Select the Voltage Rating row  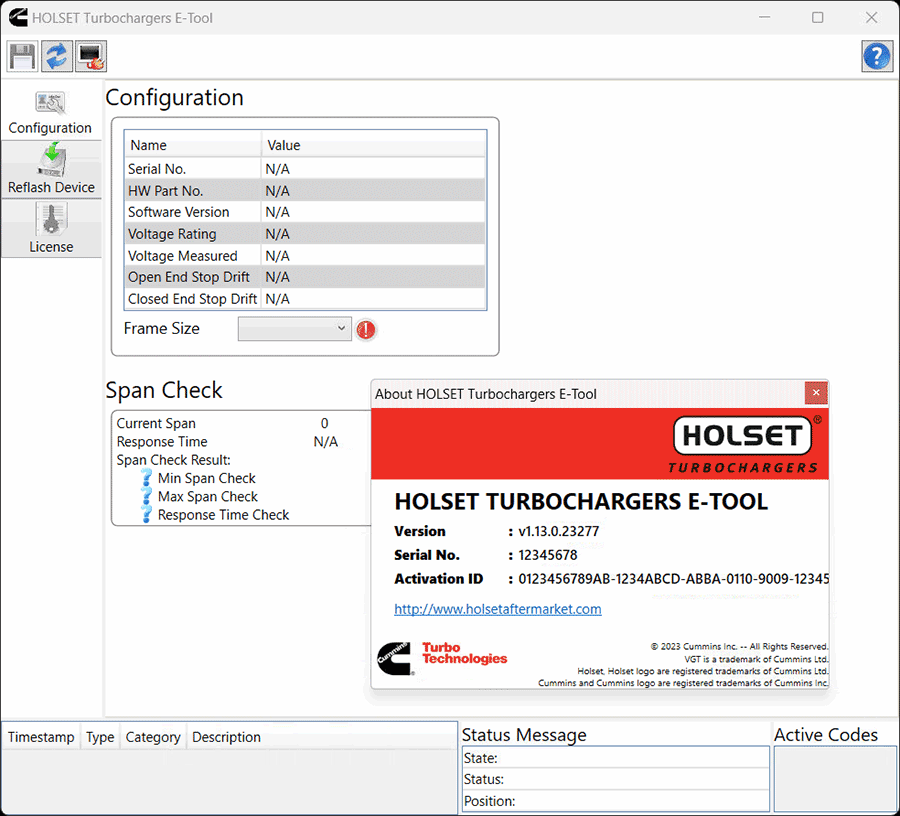click(305, 234)
